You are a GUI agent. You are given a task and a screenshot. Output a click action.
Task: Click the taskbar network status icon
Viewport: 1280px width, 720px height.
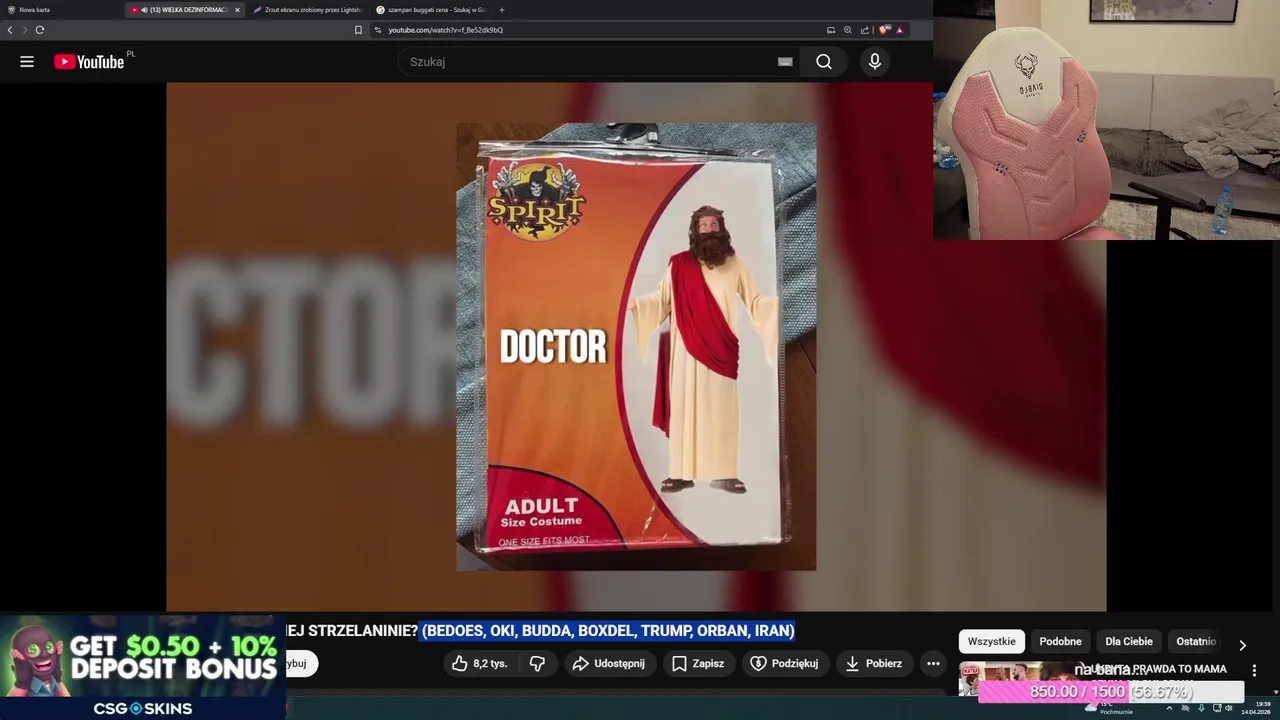click(x=1217, y=708)
